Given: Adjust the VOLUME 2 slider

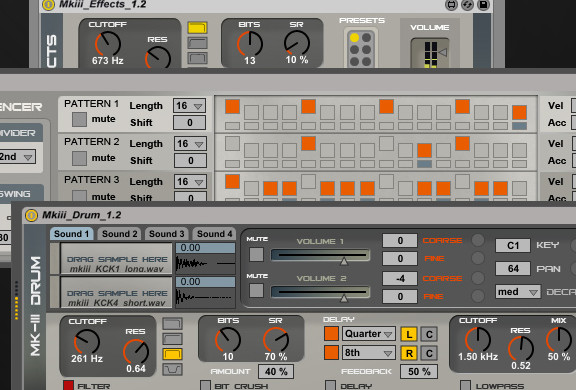Looking at the screenshot, I should (x=320, y=293).
